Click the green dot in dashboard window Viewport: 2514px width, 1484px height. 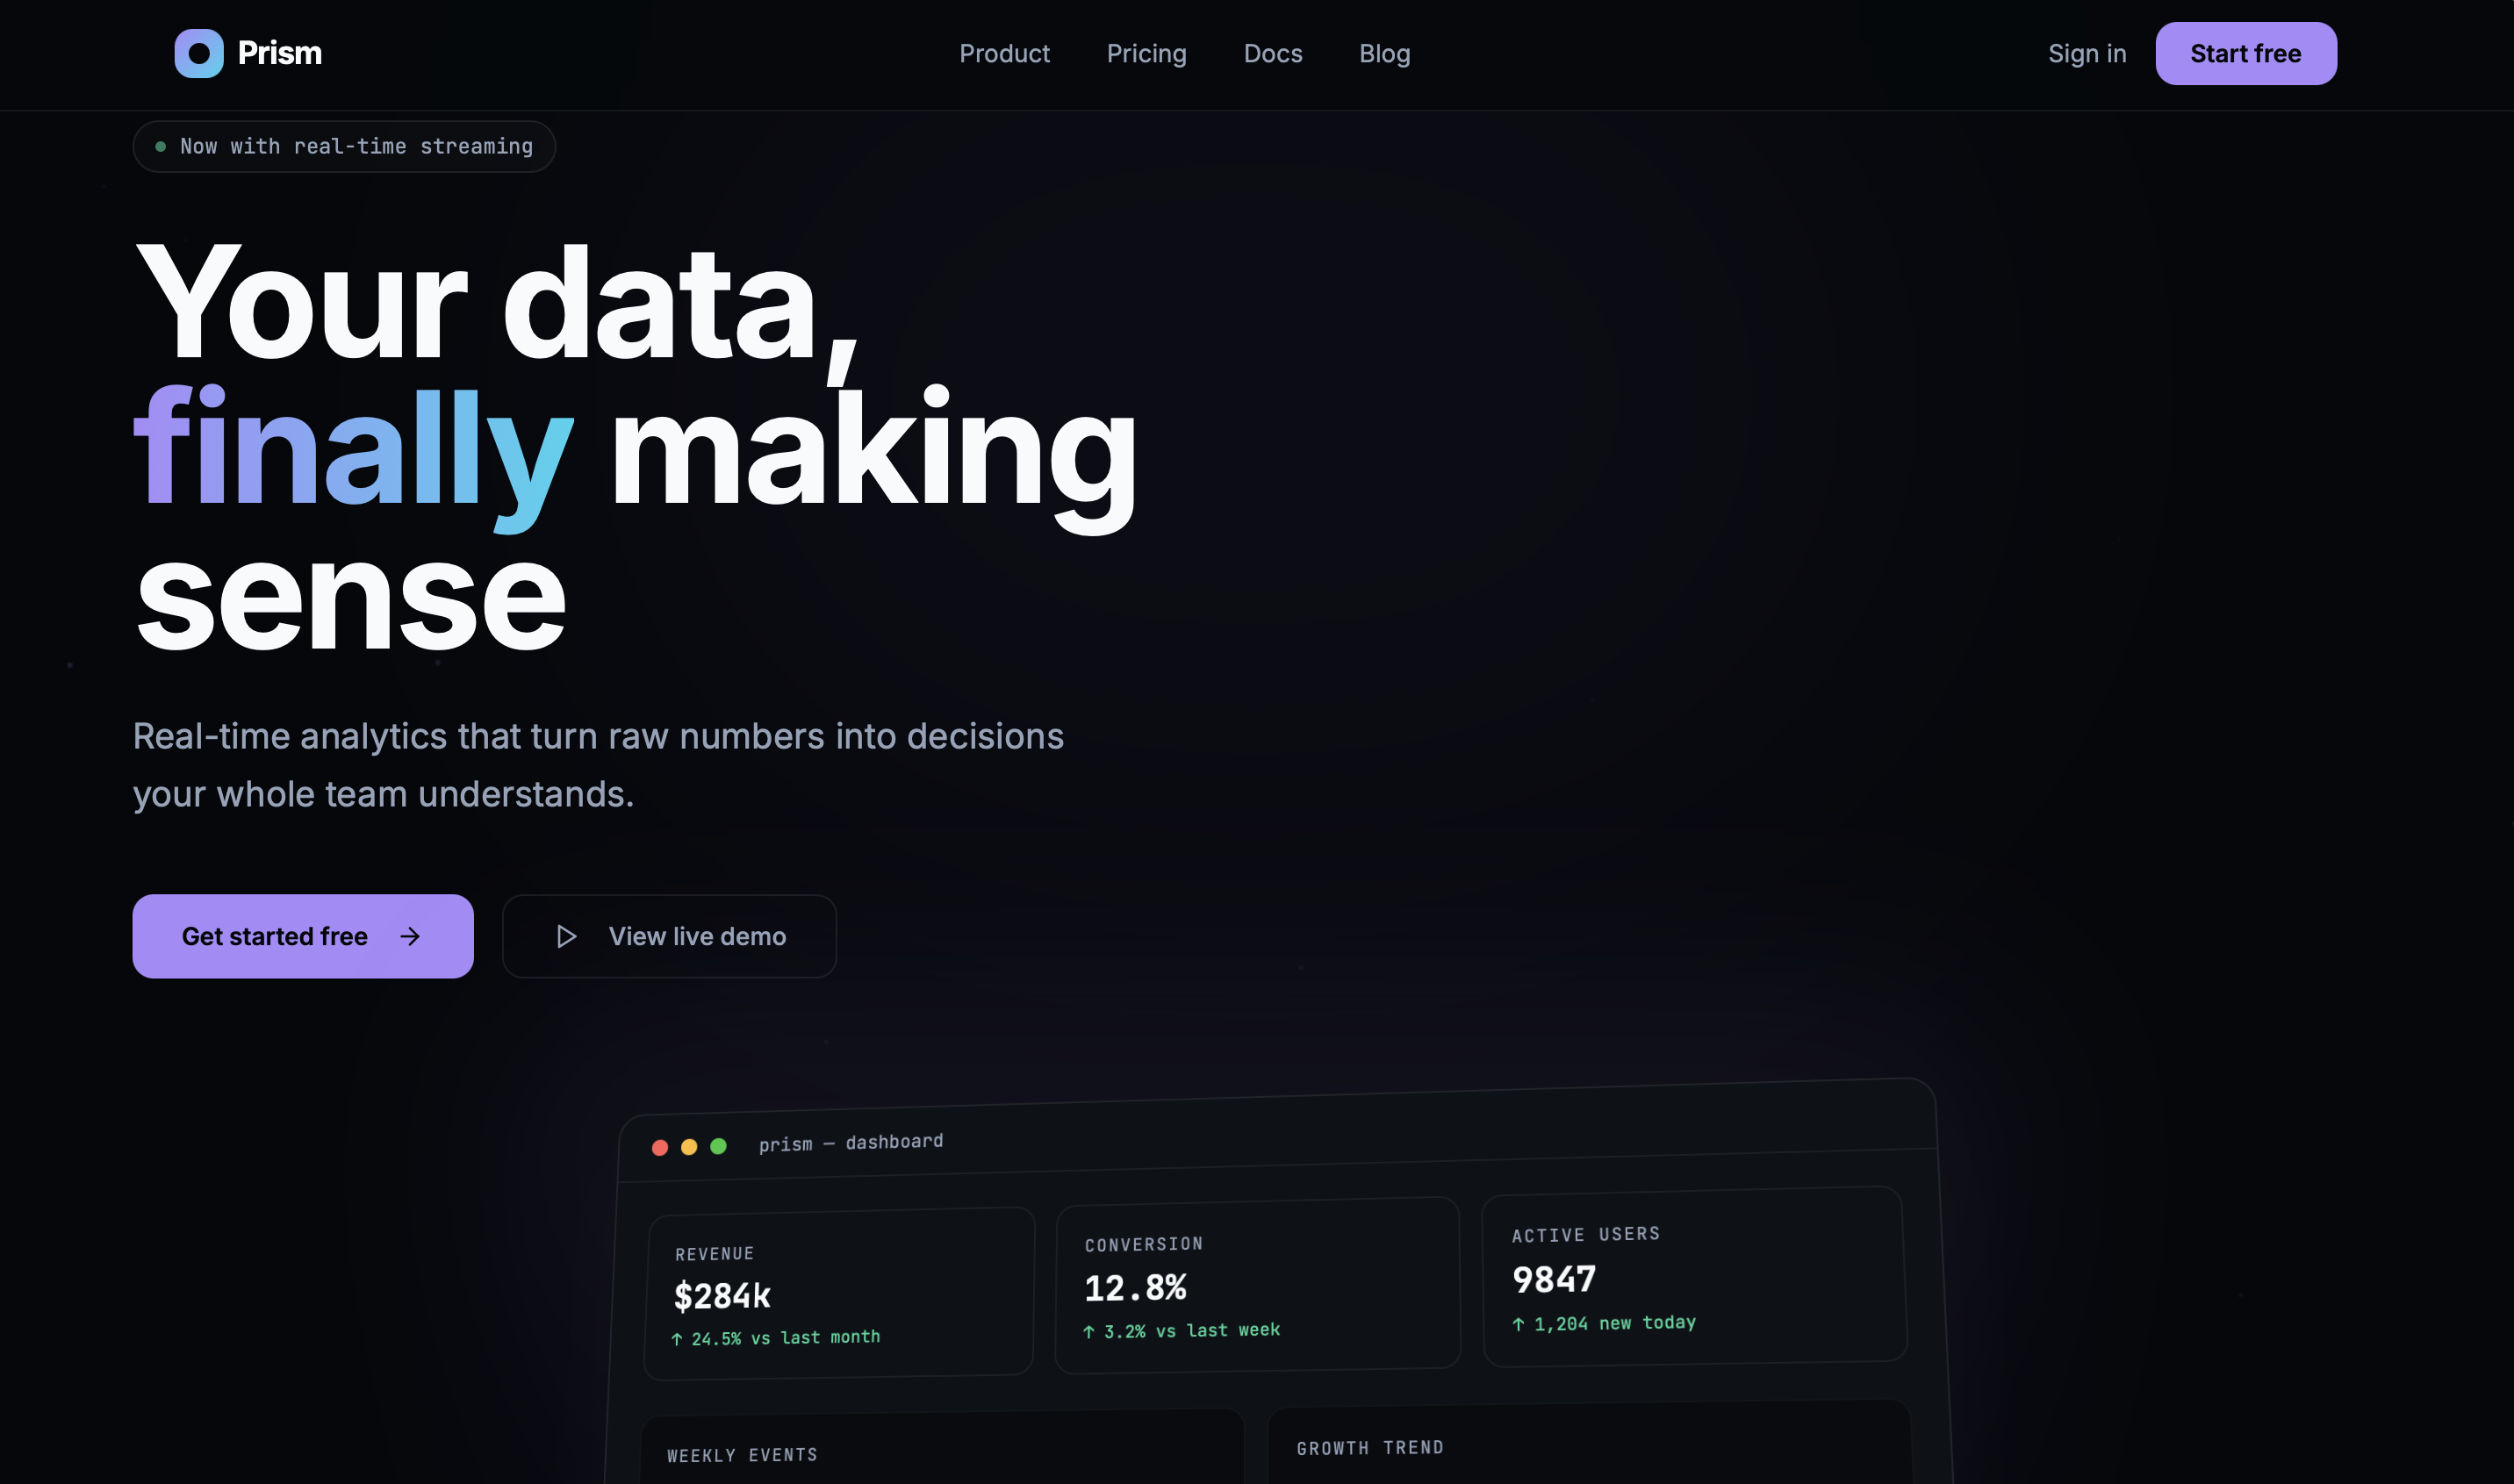tap(718, 1145)
